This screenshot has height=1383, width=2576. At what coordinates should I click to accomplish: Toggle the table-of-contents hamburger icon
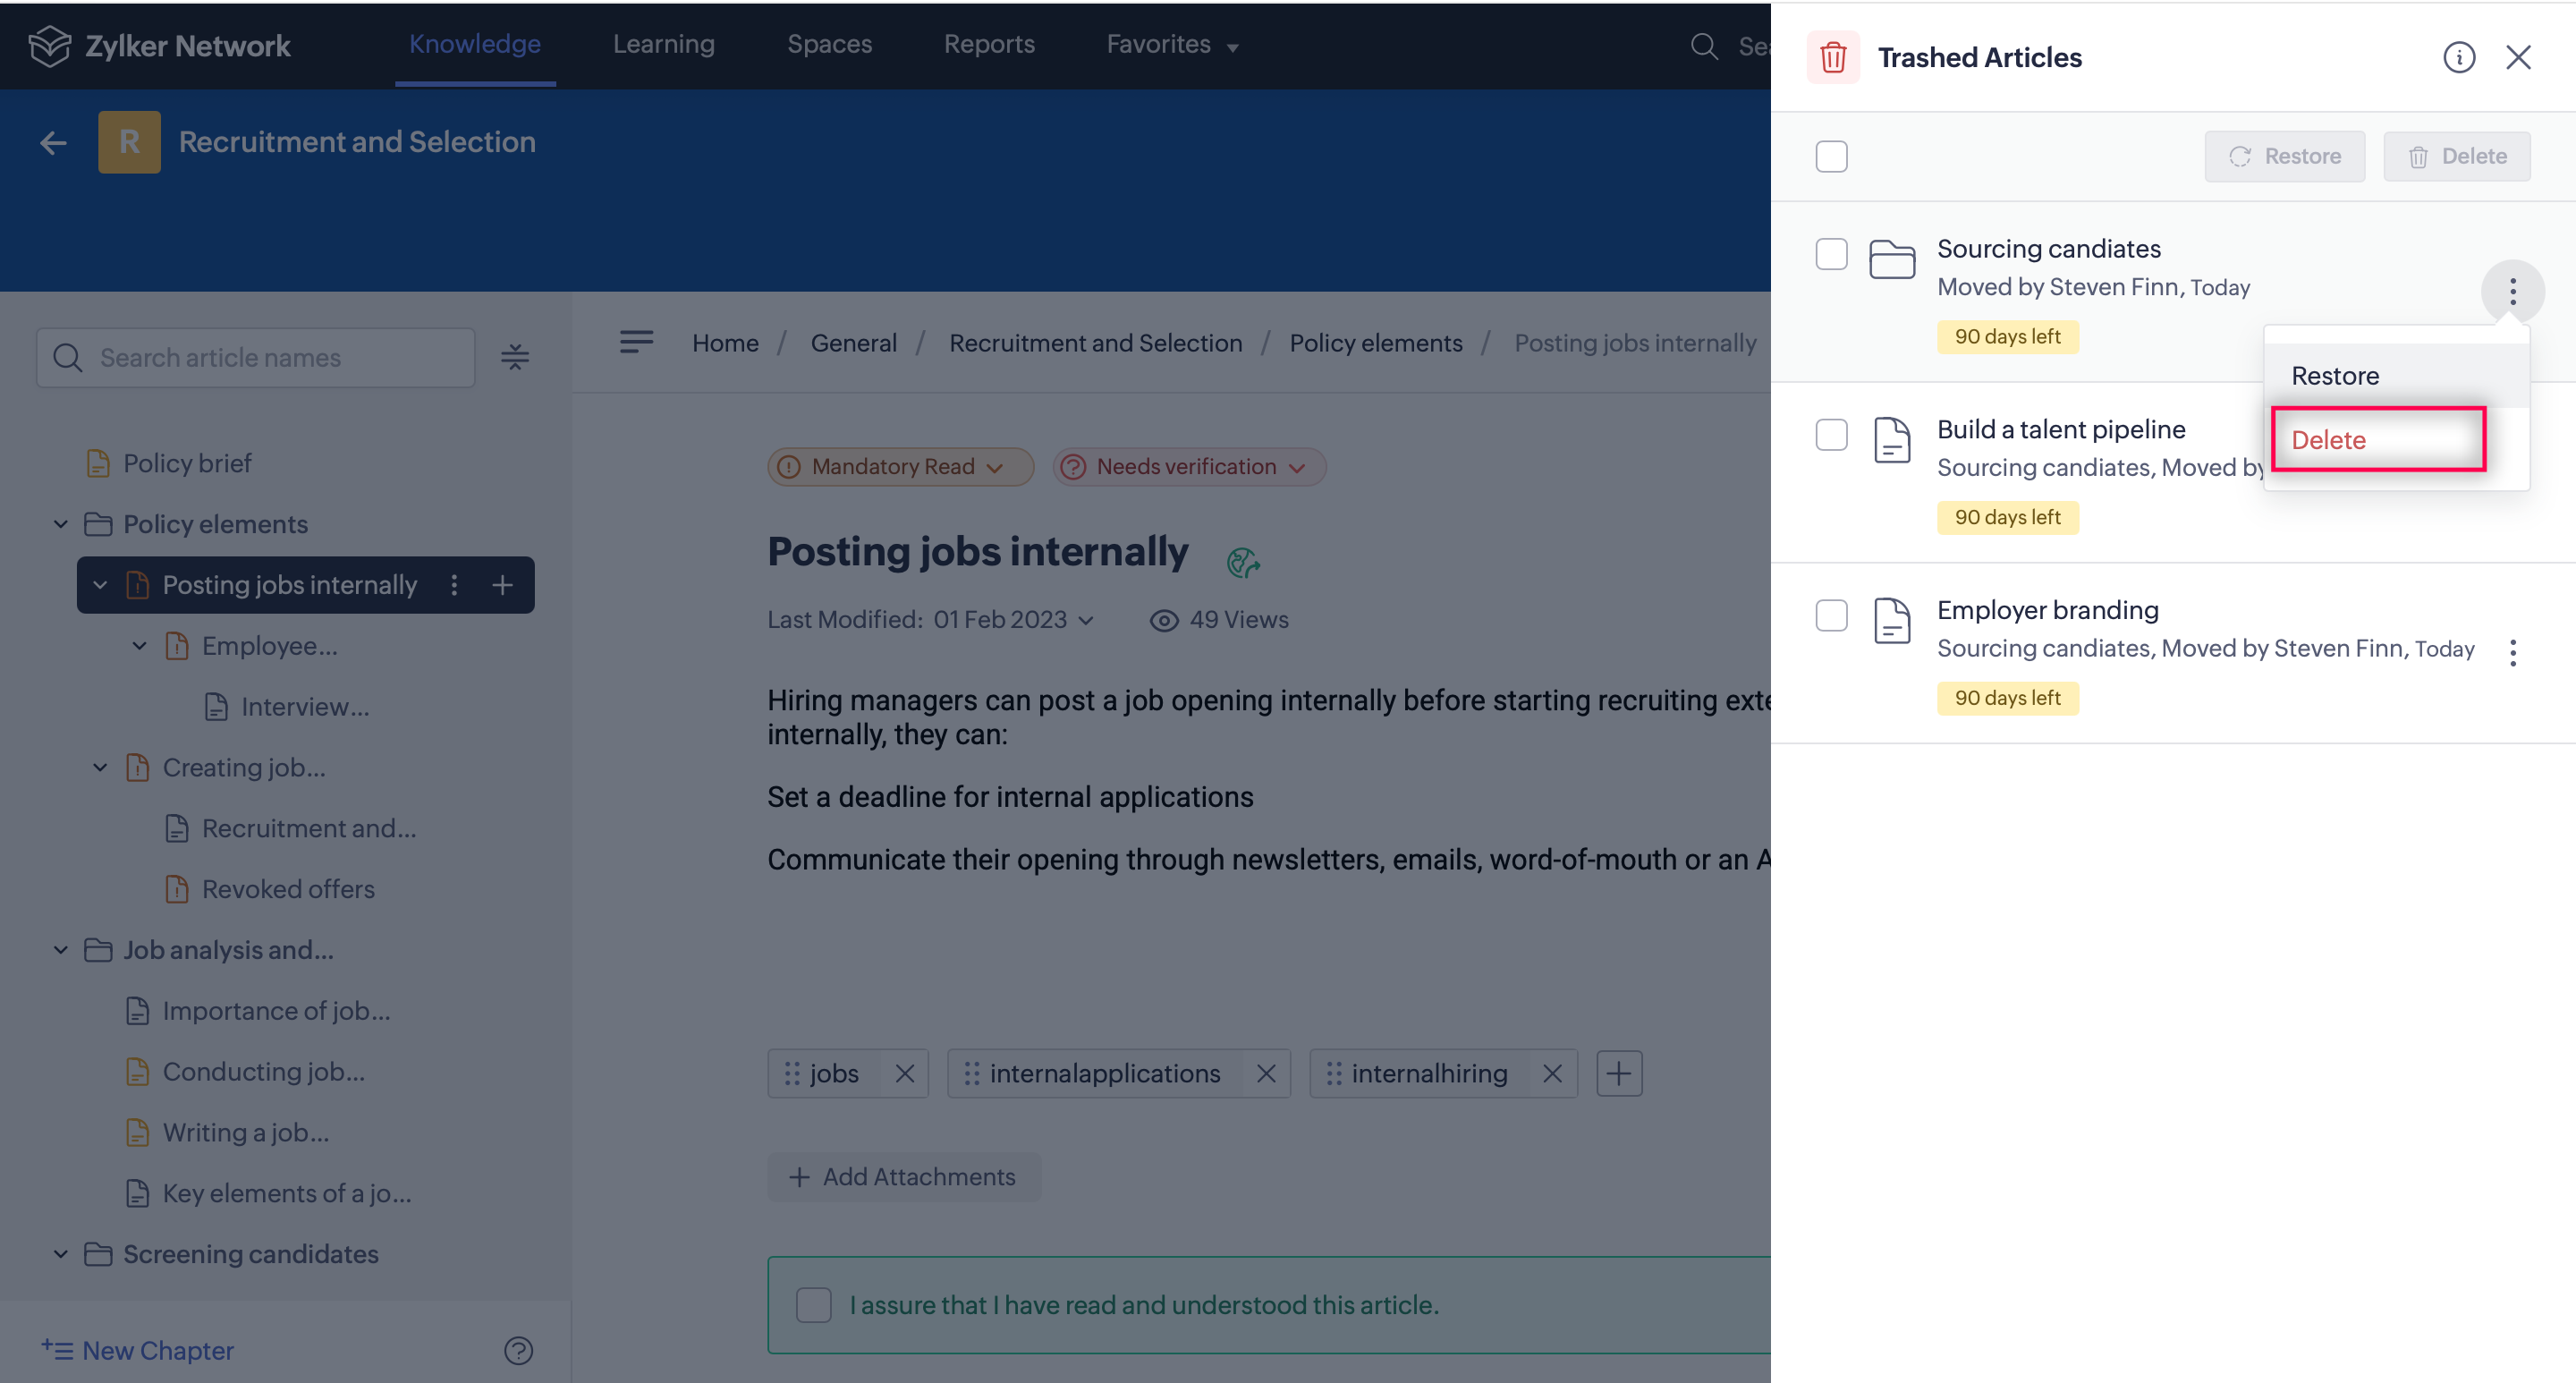(x=636, y=343)
